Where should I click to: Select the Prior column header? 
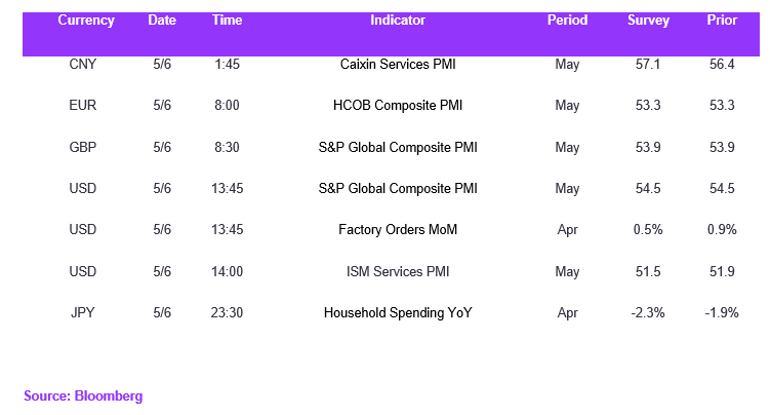722,20
